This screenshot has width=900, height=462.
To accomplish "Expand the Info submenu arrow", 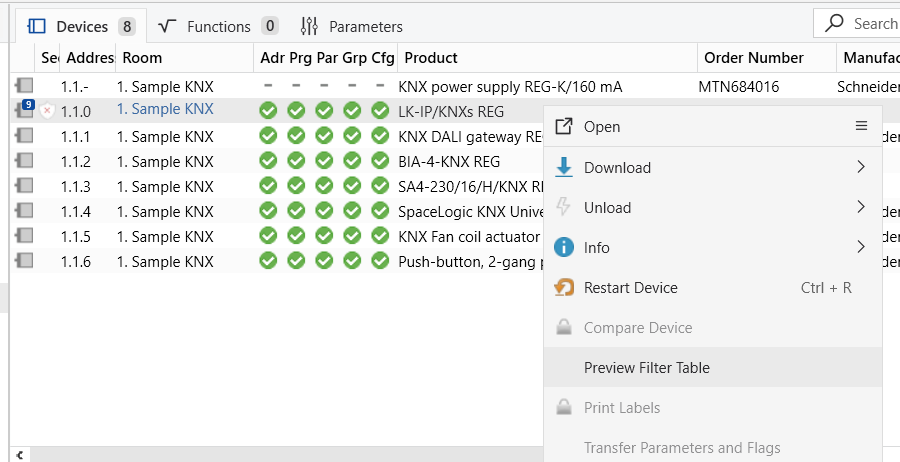I will (861, 247).
